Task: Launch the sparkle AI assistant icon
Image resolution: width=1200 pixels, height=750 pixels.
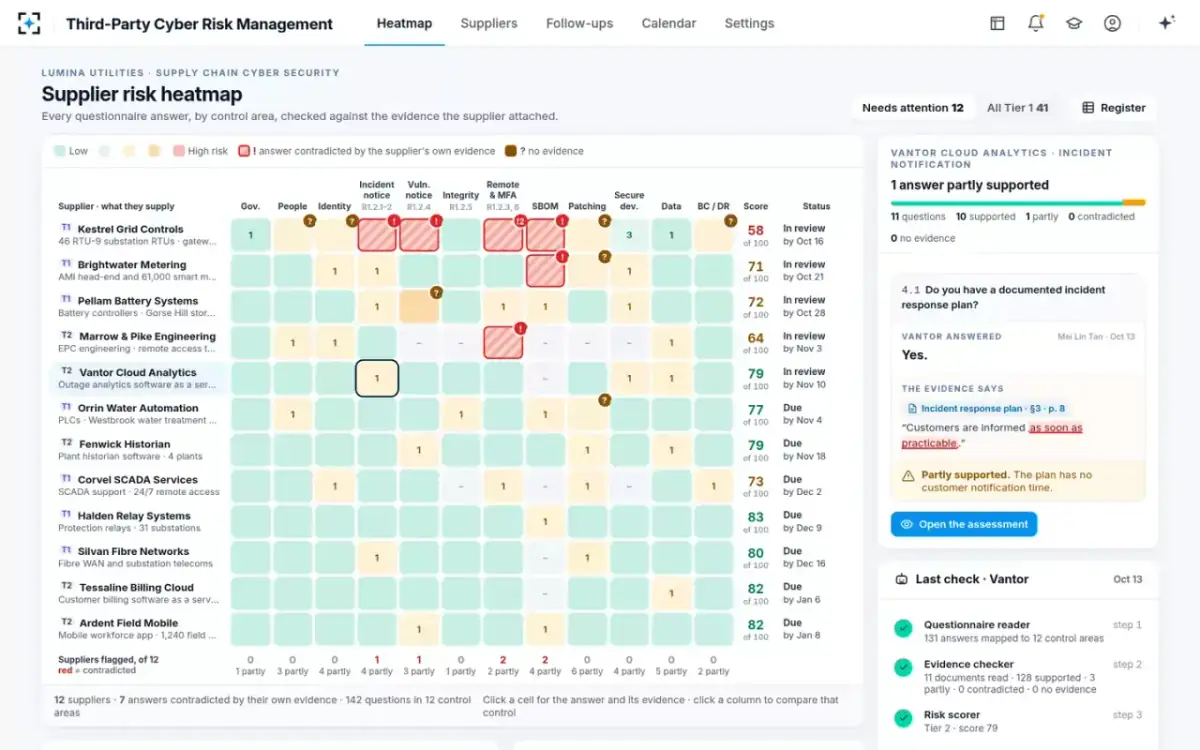Action: 1166,23
